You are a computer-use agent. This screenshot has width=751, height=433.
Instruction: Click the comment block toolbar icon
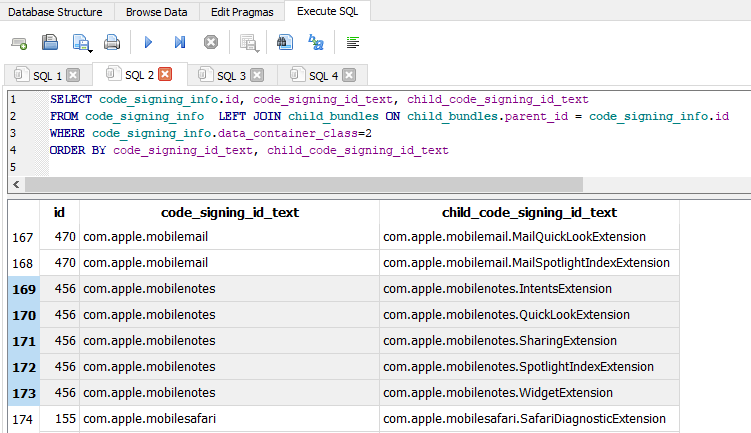coord(353,43)
